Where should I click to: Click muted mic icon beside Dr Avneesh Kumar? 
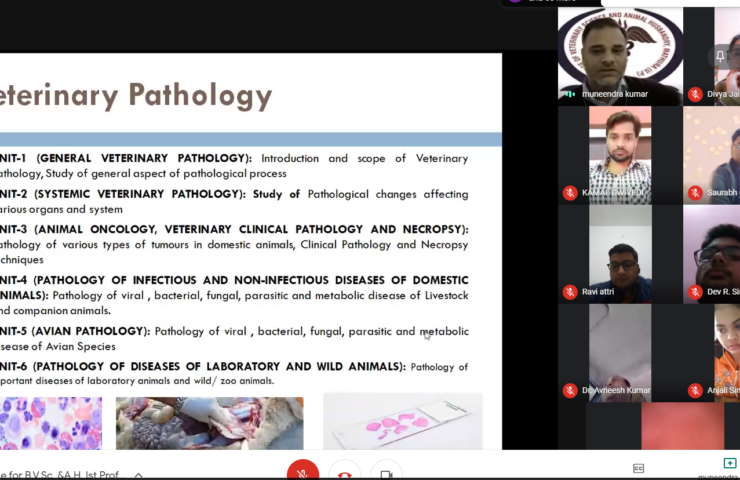[570, 390]
